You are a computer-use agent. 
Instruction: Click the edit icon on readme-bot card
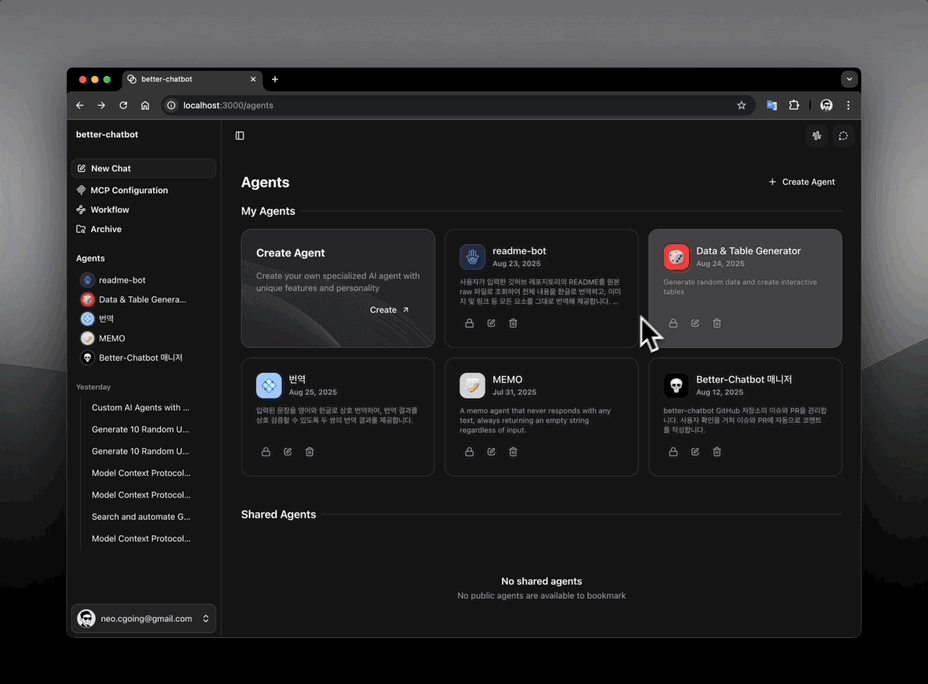click(491, 323)
